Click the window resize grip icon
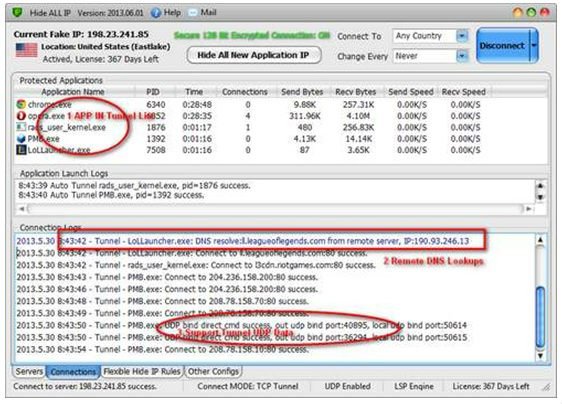 coord(546,387)
